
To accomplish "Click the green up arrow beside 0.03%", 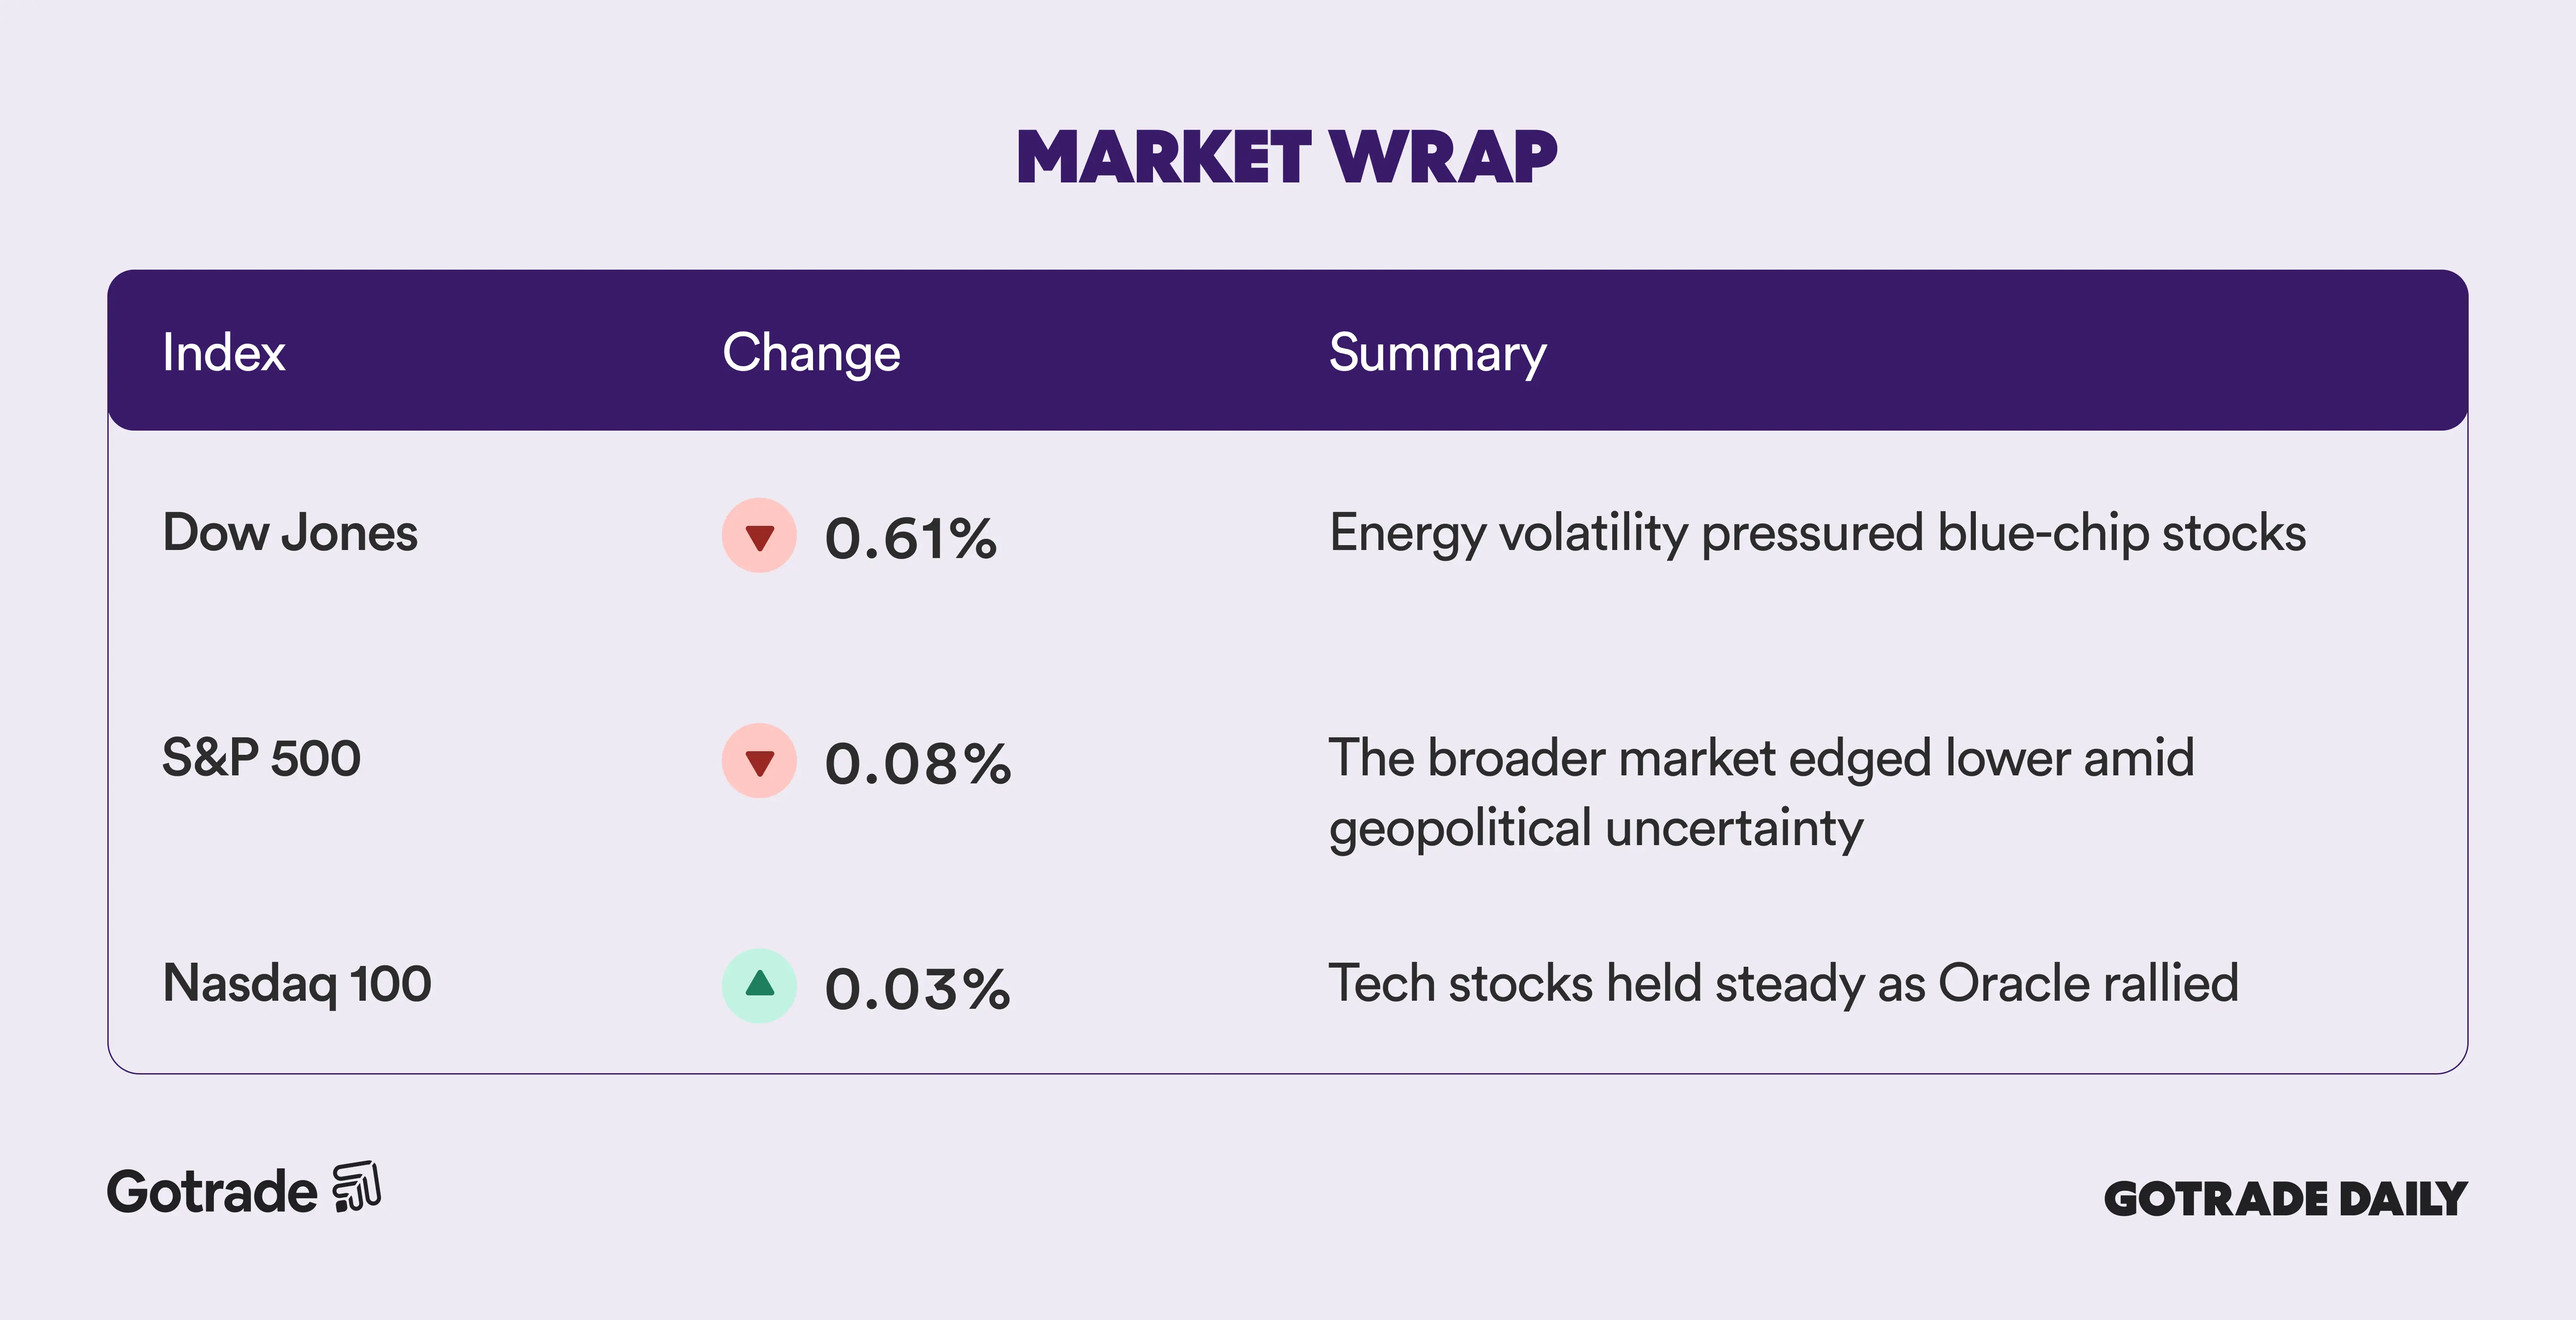I will (x=759, y=985).
